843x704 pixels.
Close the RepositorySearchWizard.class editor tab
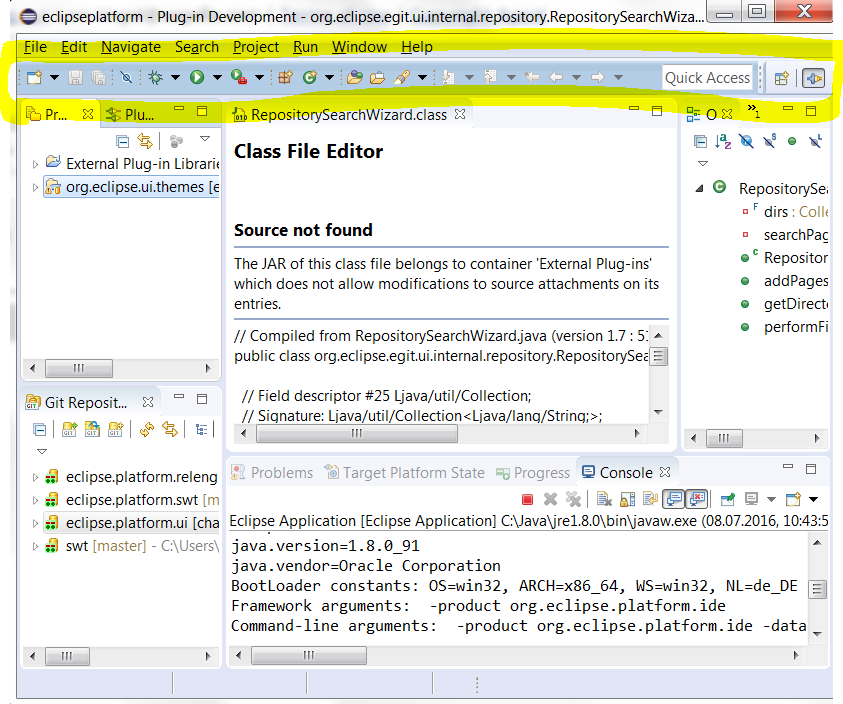click(460, 114)
